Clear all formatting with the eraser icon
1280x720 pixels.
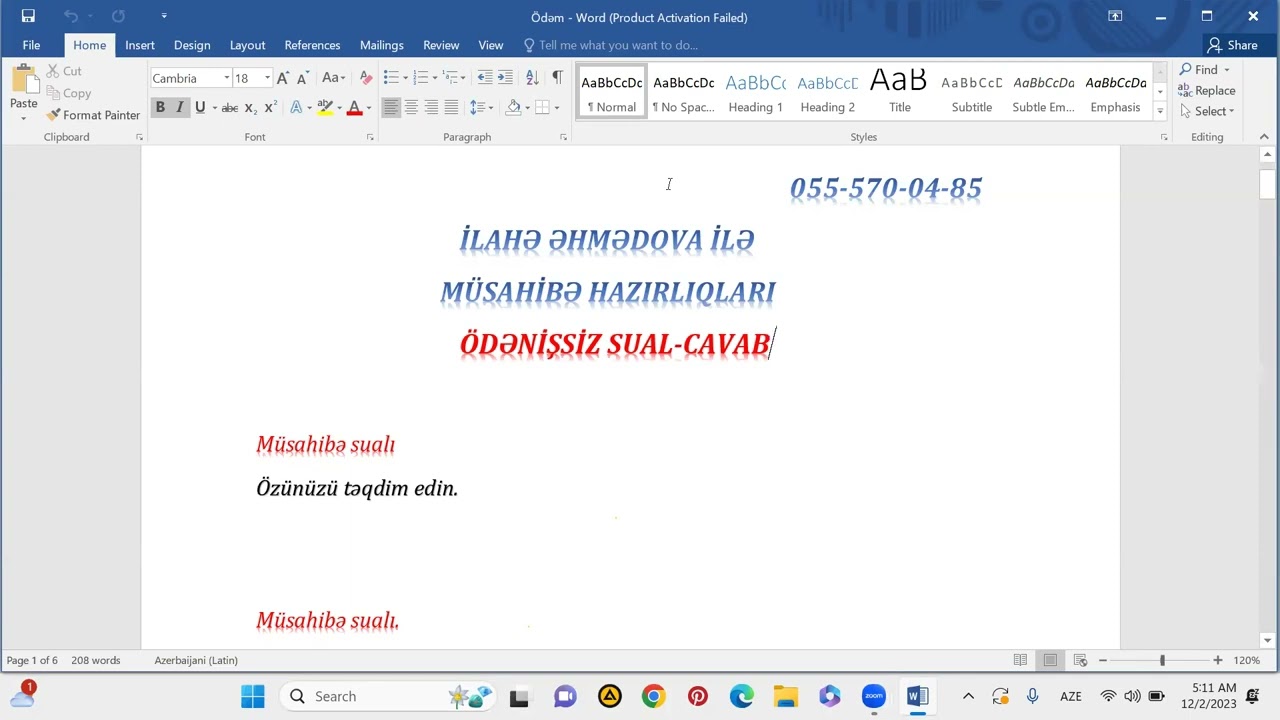point(365,78)
